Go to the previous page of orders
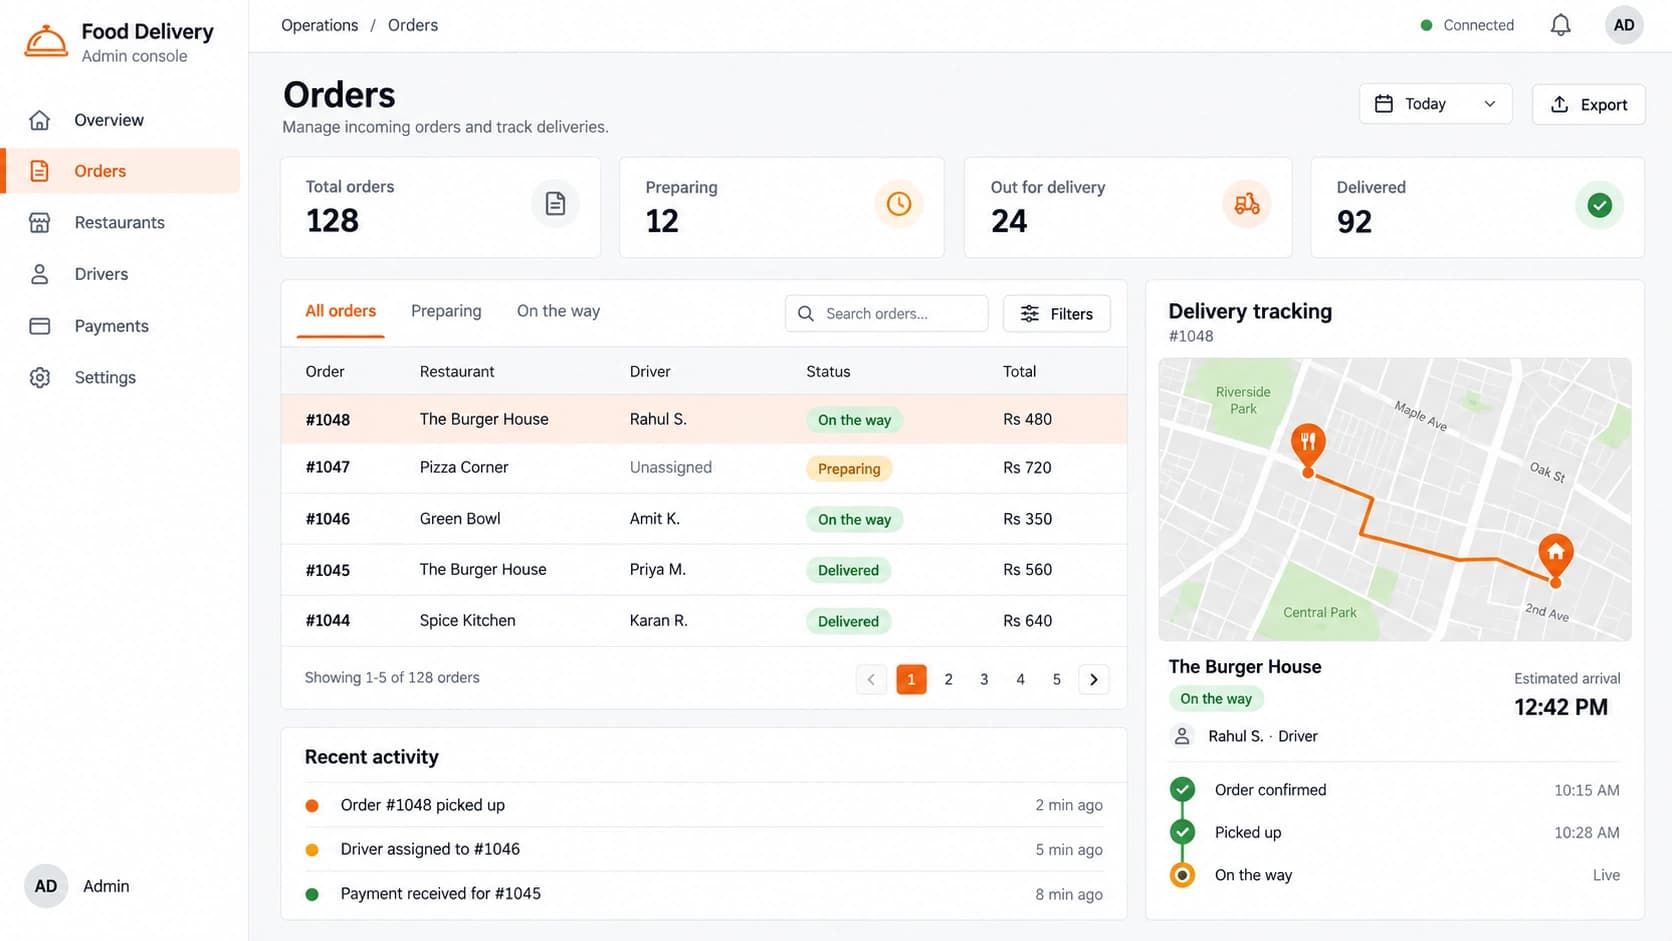This screenshot has width=1672, height=941. [x=871, y=679]
